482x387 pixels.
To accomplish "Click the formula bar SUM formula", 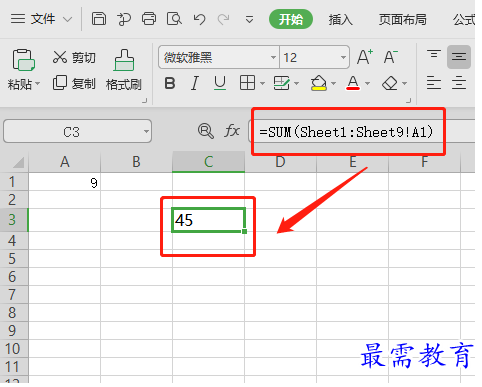I will coord(346,132).
